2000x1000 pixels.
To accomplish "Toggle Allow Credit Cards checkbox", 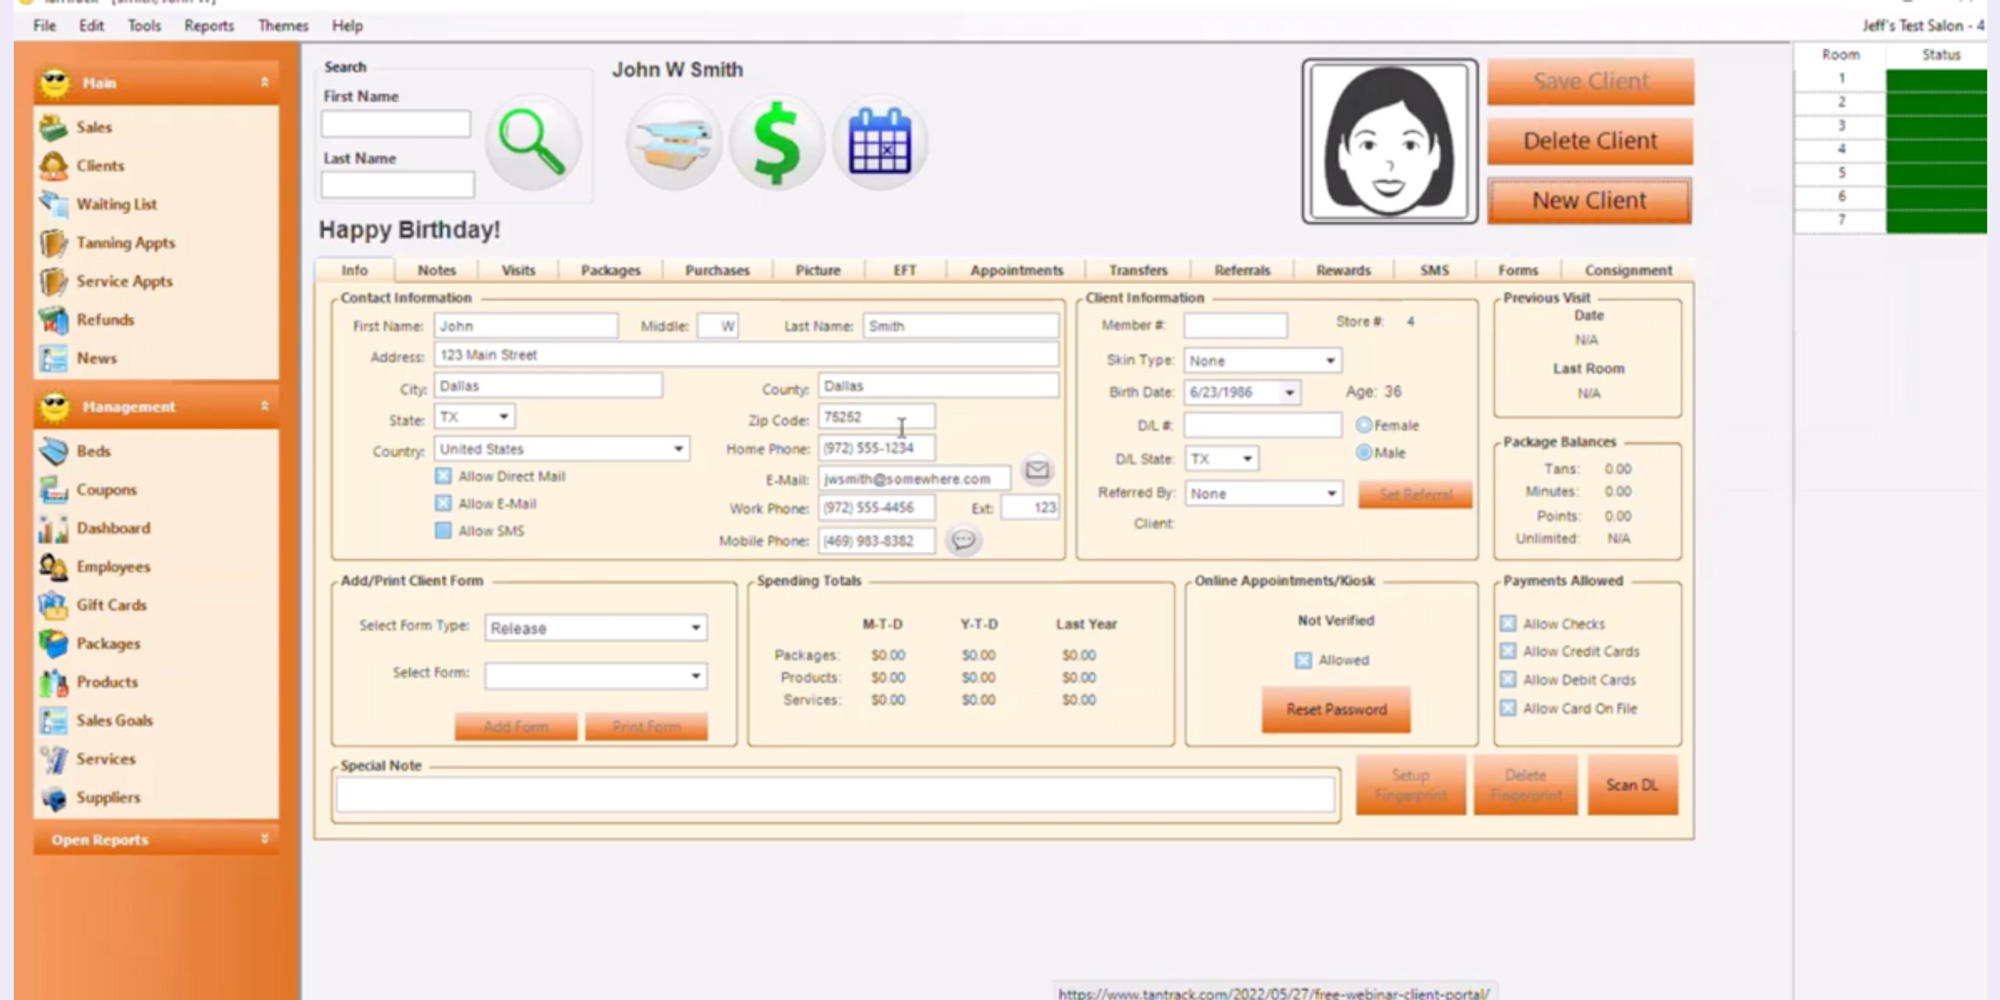I will coord(1508,651).
